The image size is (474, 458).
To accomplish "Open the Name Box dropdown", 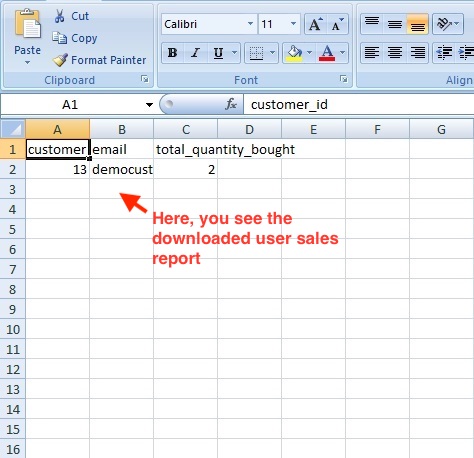I will click(149, 105).
